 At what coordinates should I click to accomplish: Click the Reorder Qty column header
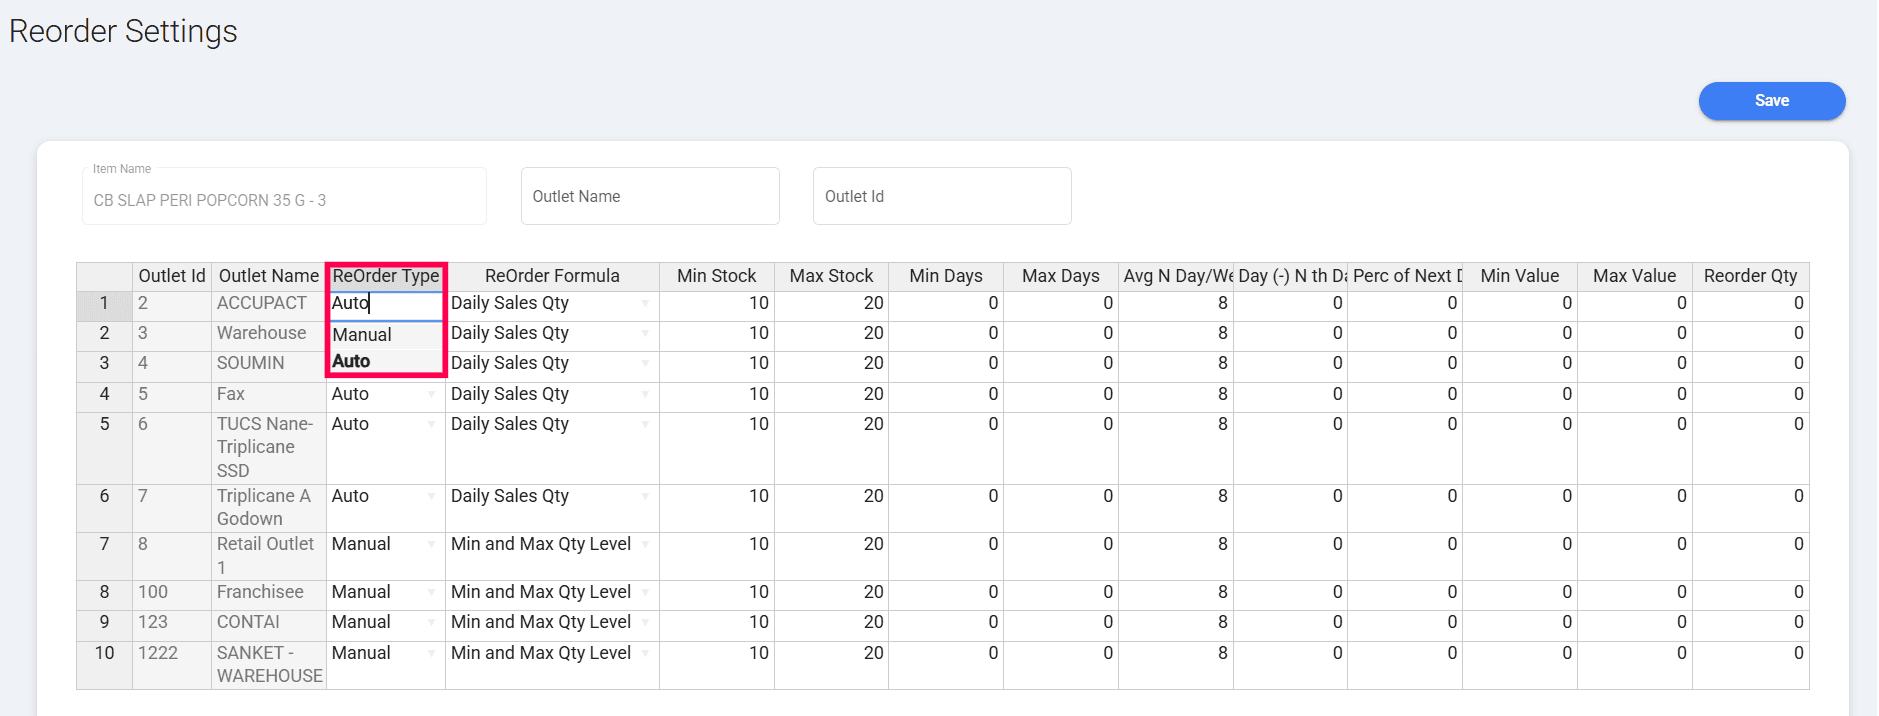pyautogui.click(x=1749, y=276)
